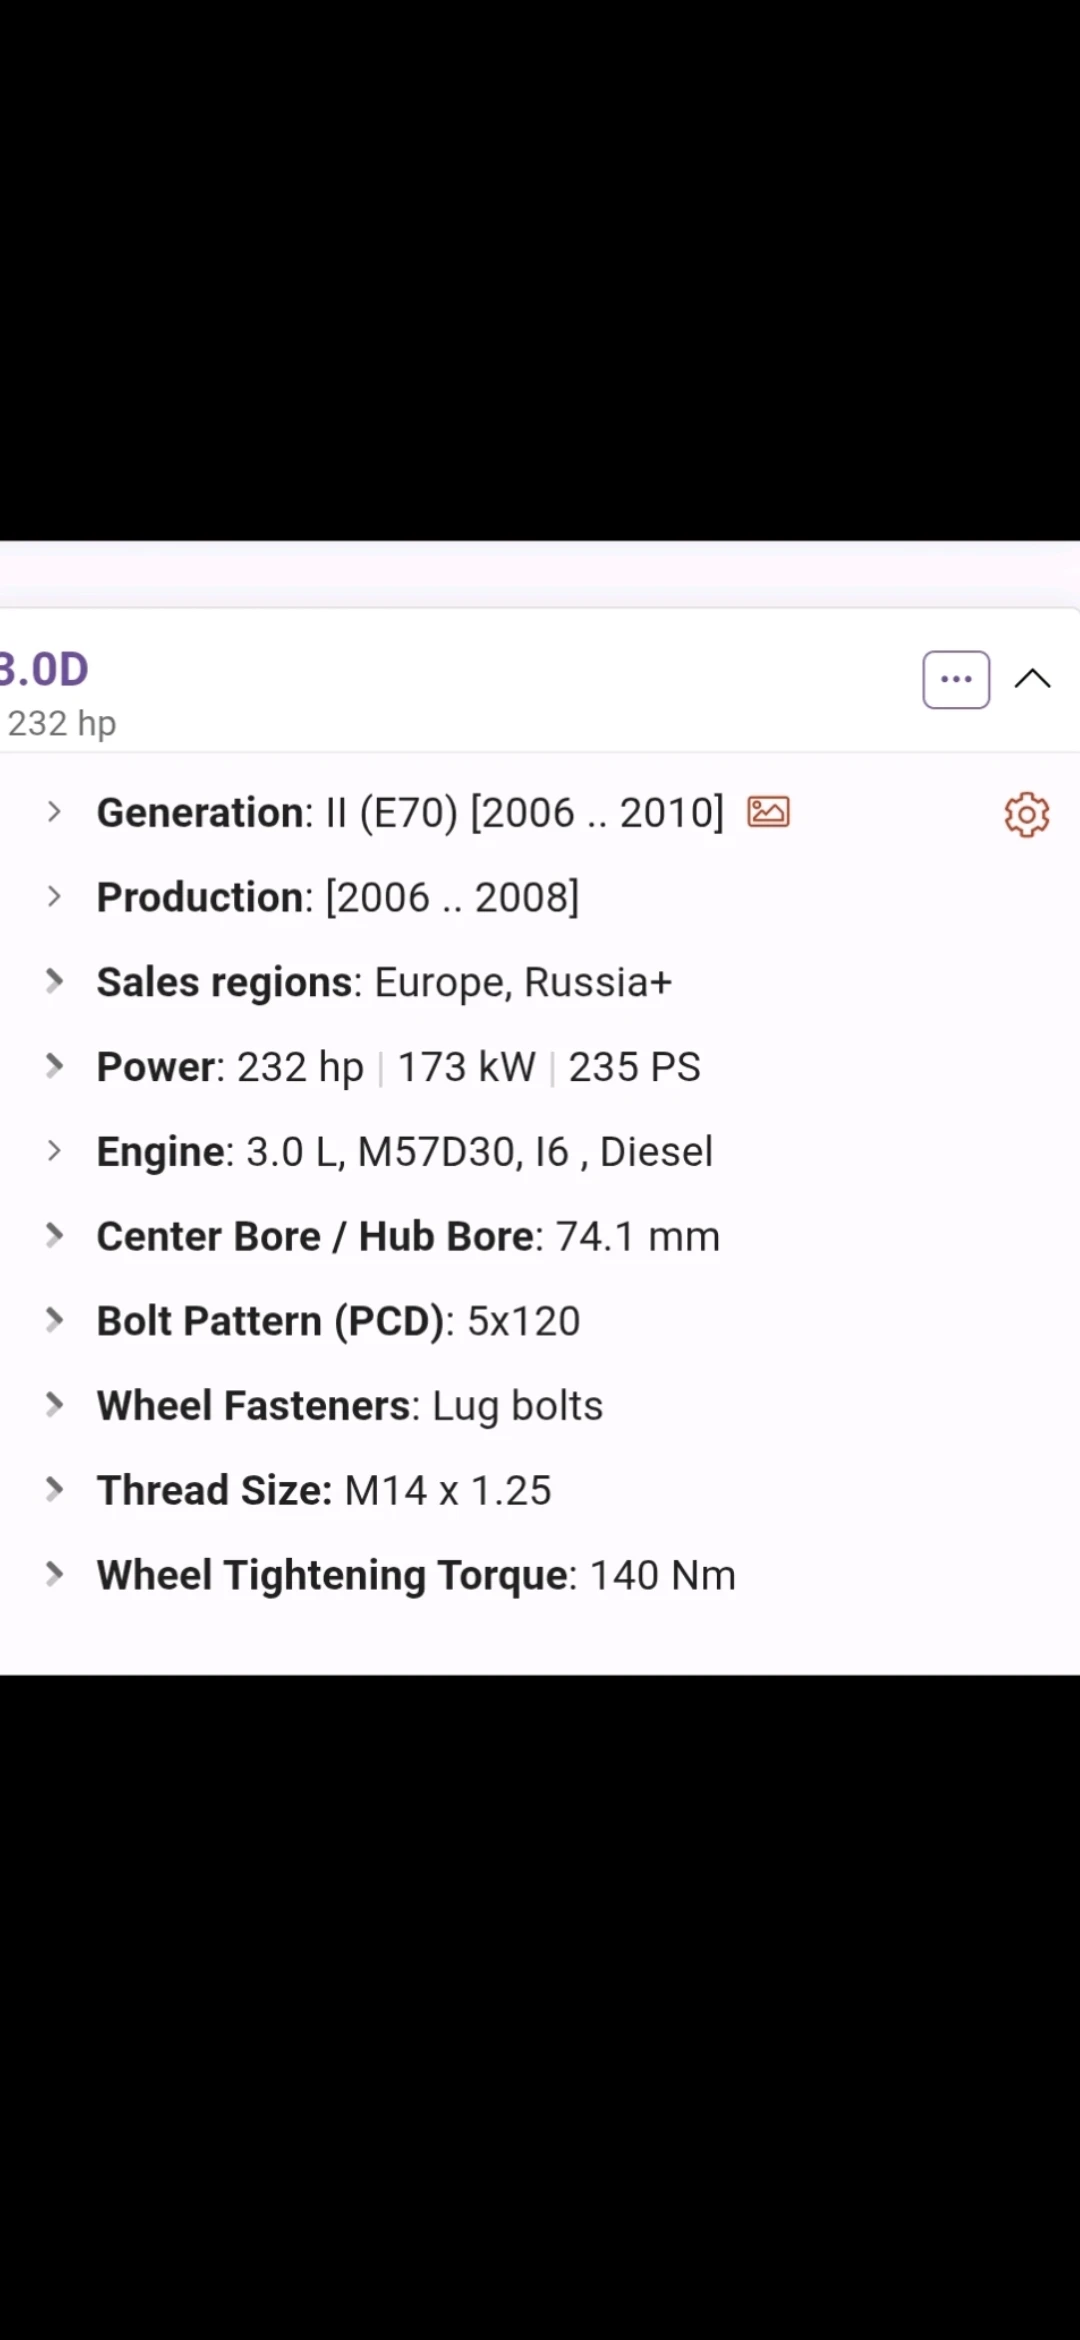Select the 3.0D engine title
1080x2340 pixels.
point(45,668)
